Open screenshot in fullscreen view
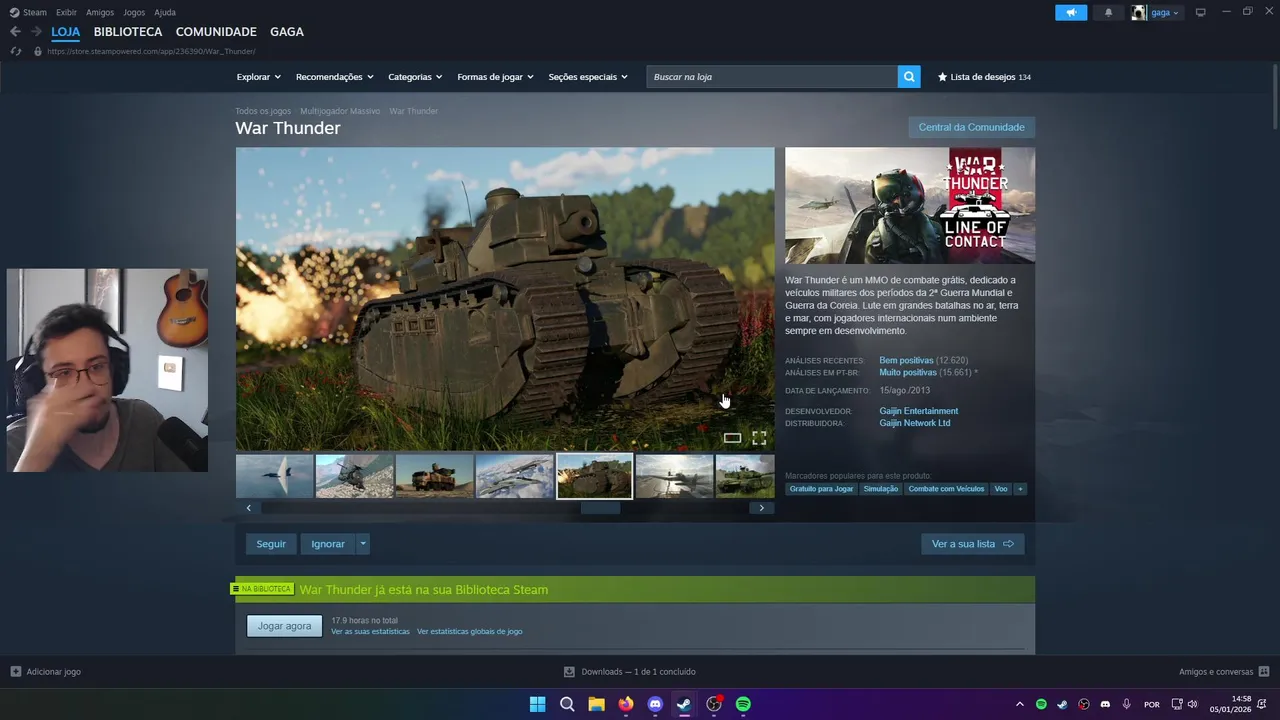This screenshot has height=720, width=1280. (759, 438)
